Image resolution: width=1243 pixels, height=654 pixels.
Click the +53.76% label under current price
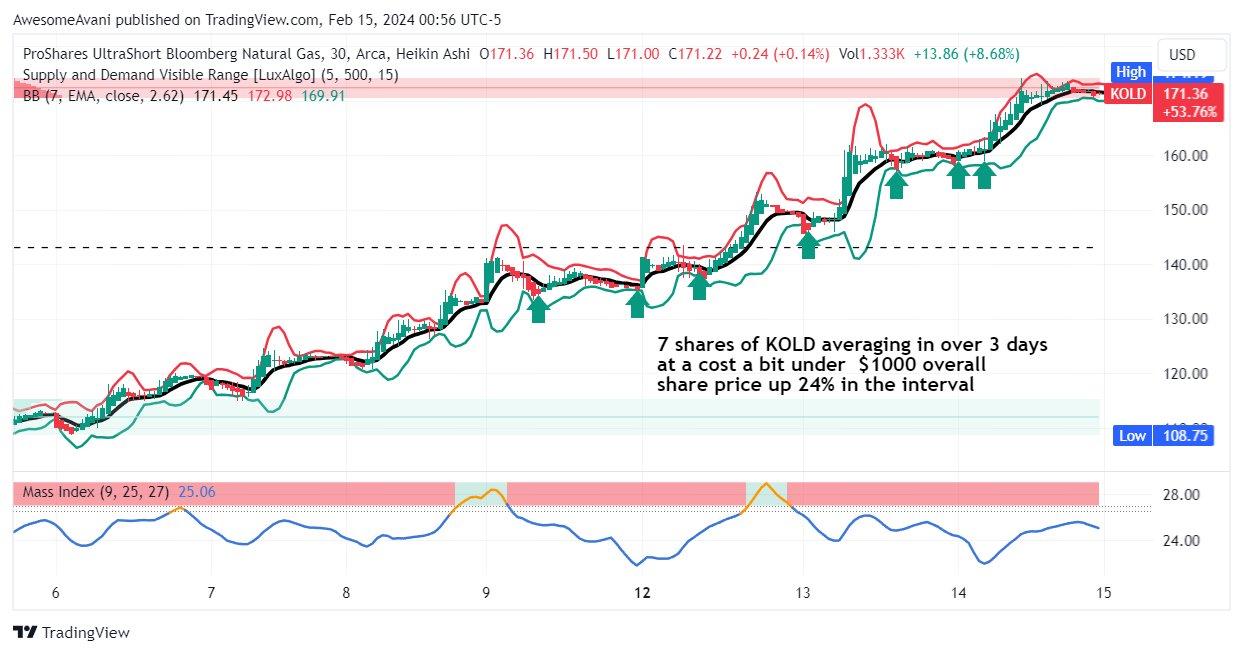pos(1187,112)
